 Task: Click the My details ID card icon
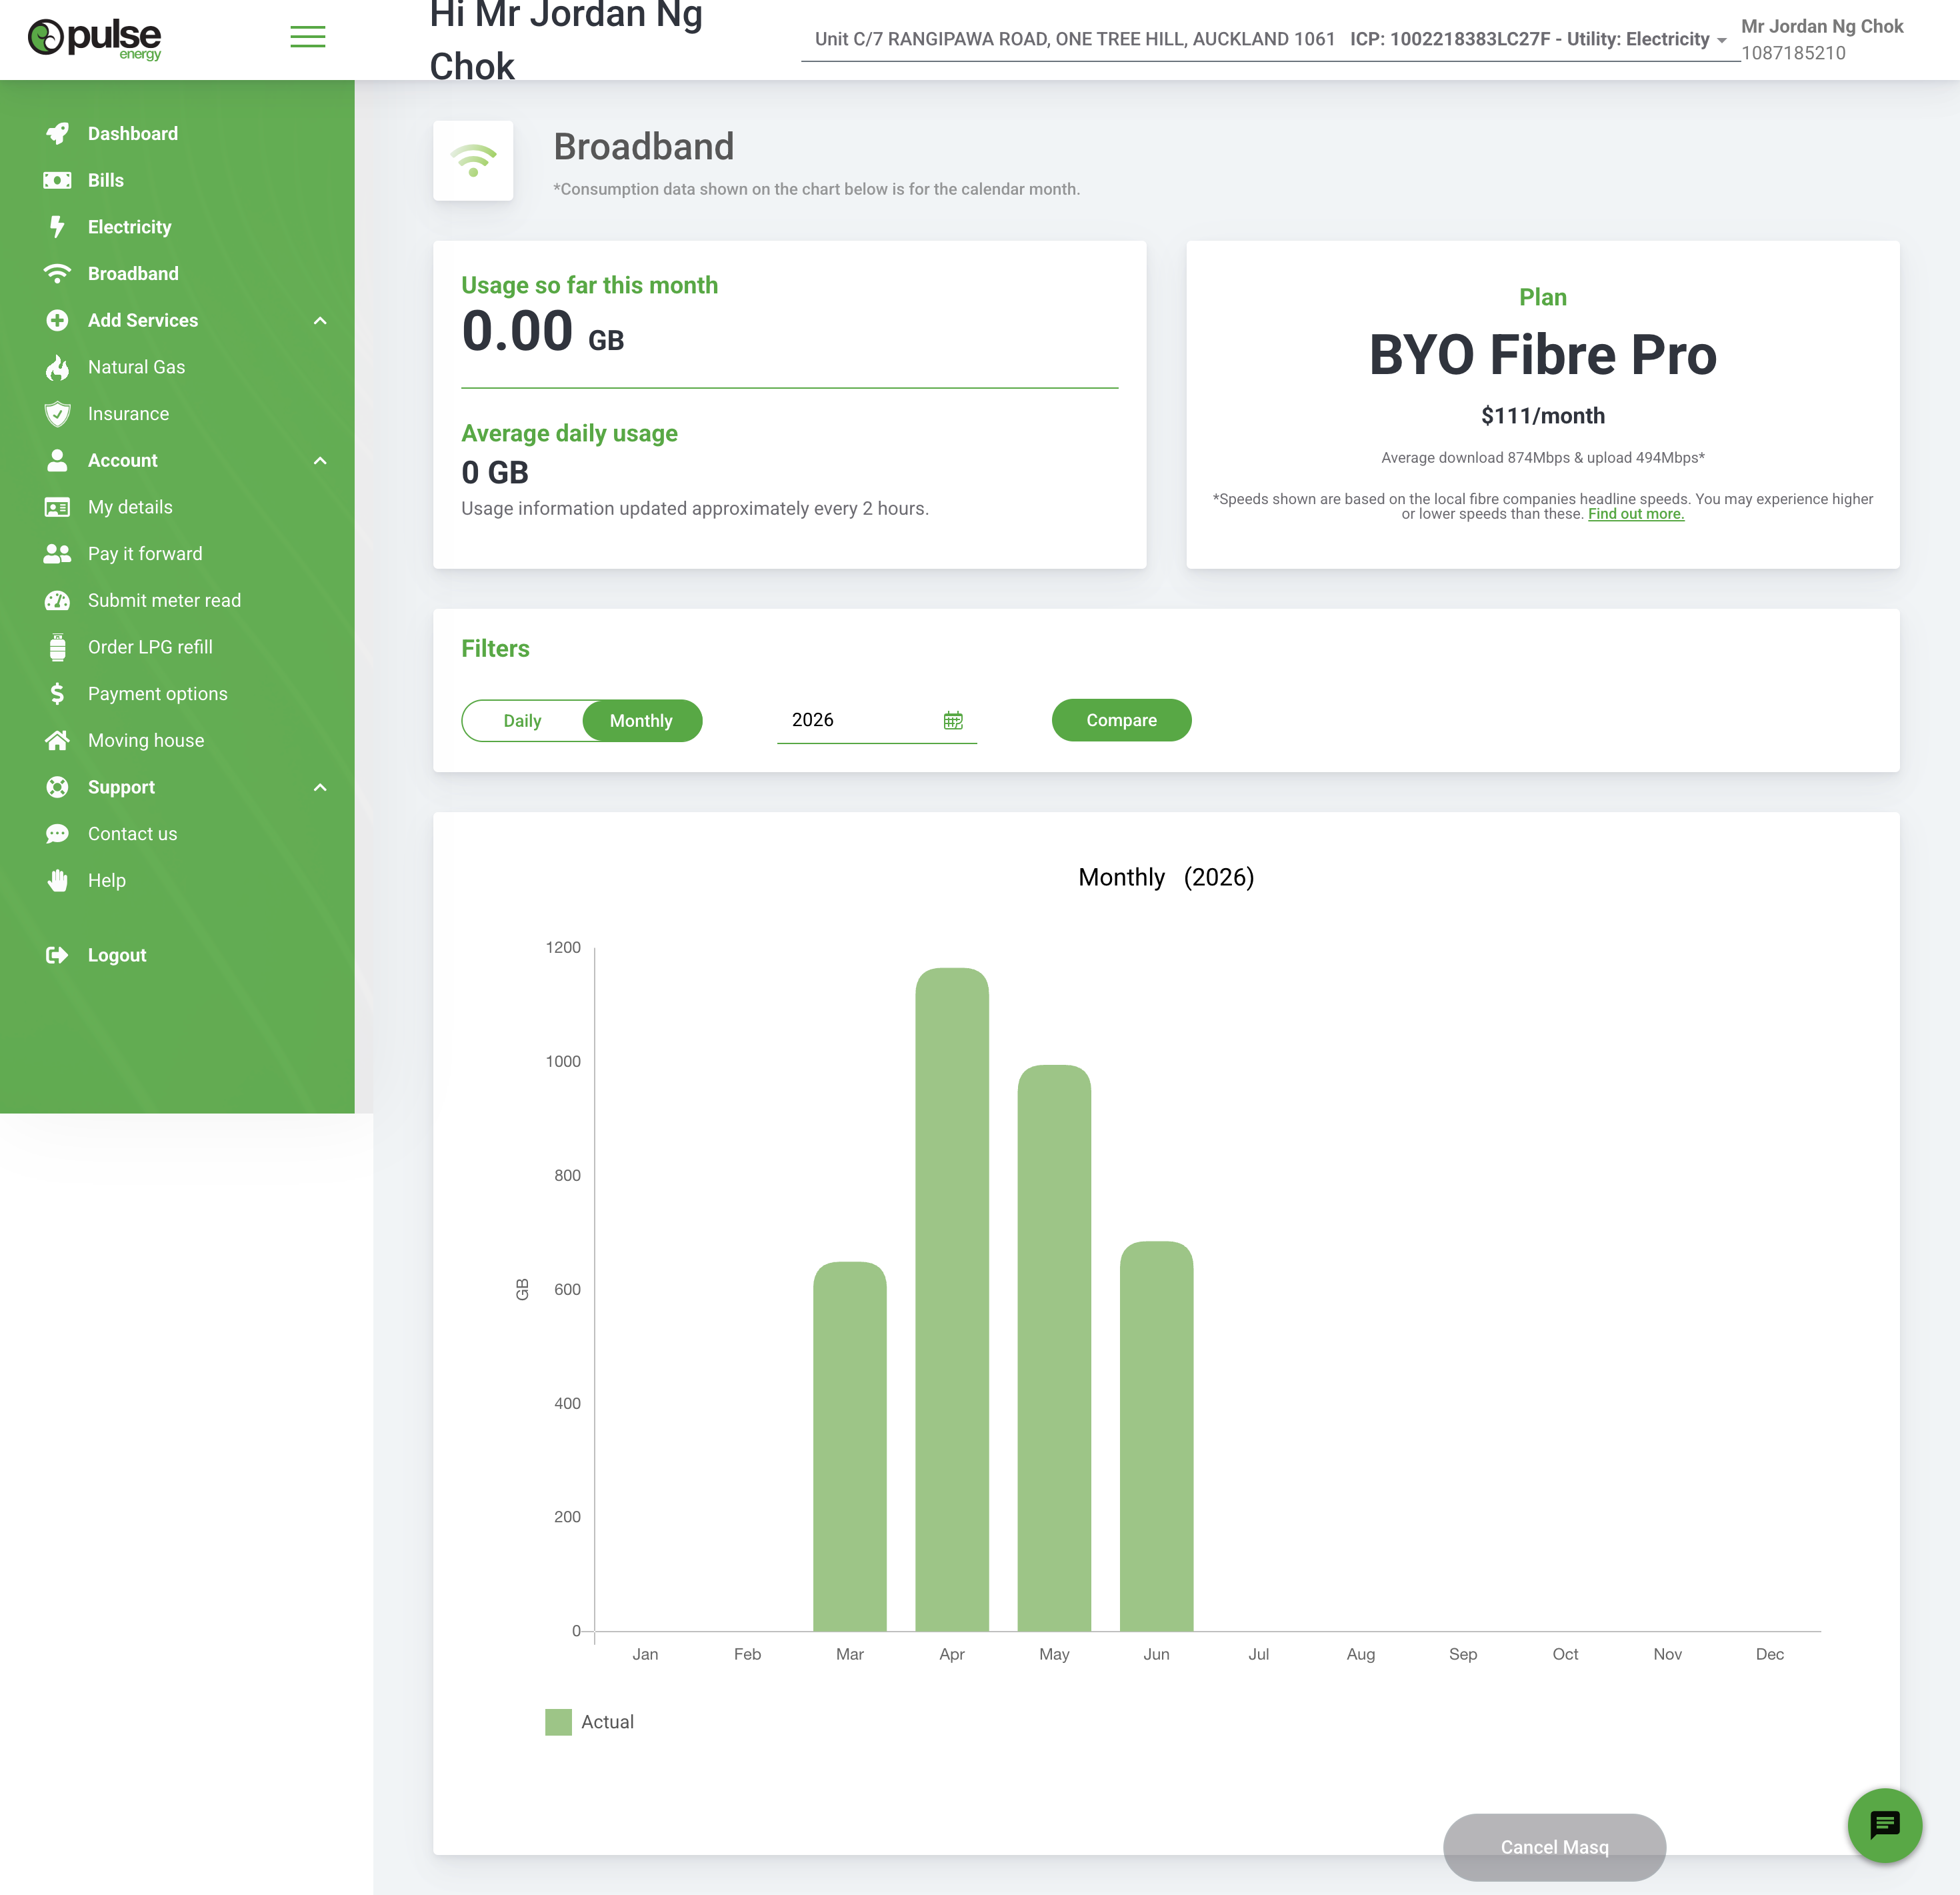(57, 507)
